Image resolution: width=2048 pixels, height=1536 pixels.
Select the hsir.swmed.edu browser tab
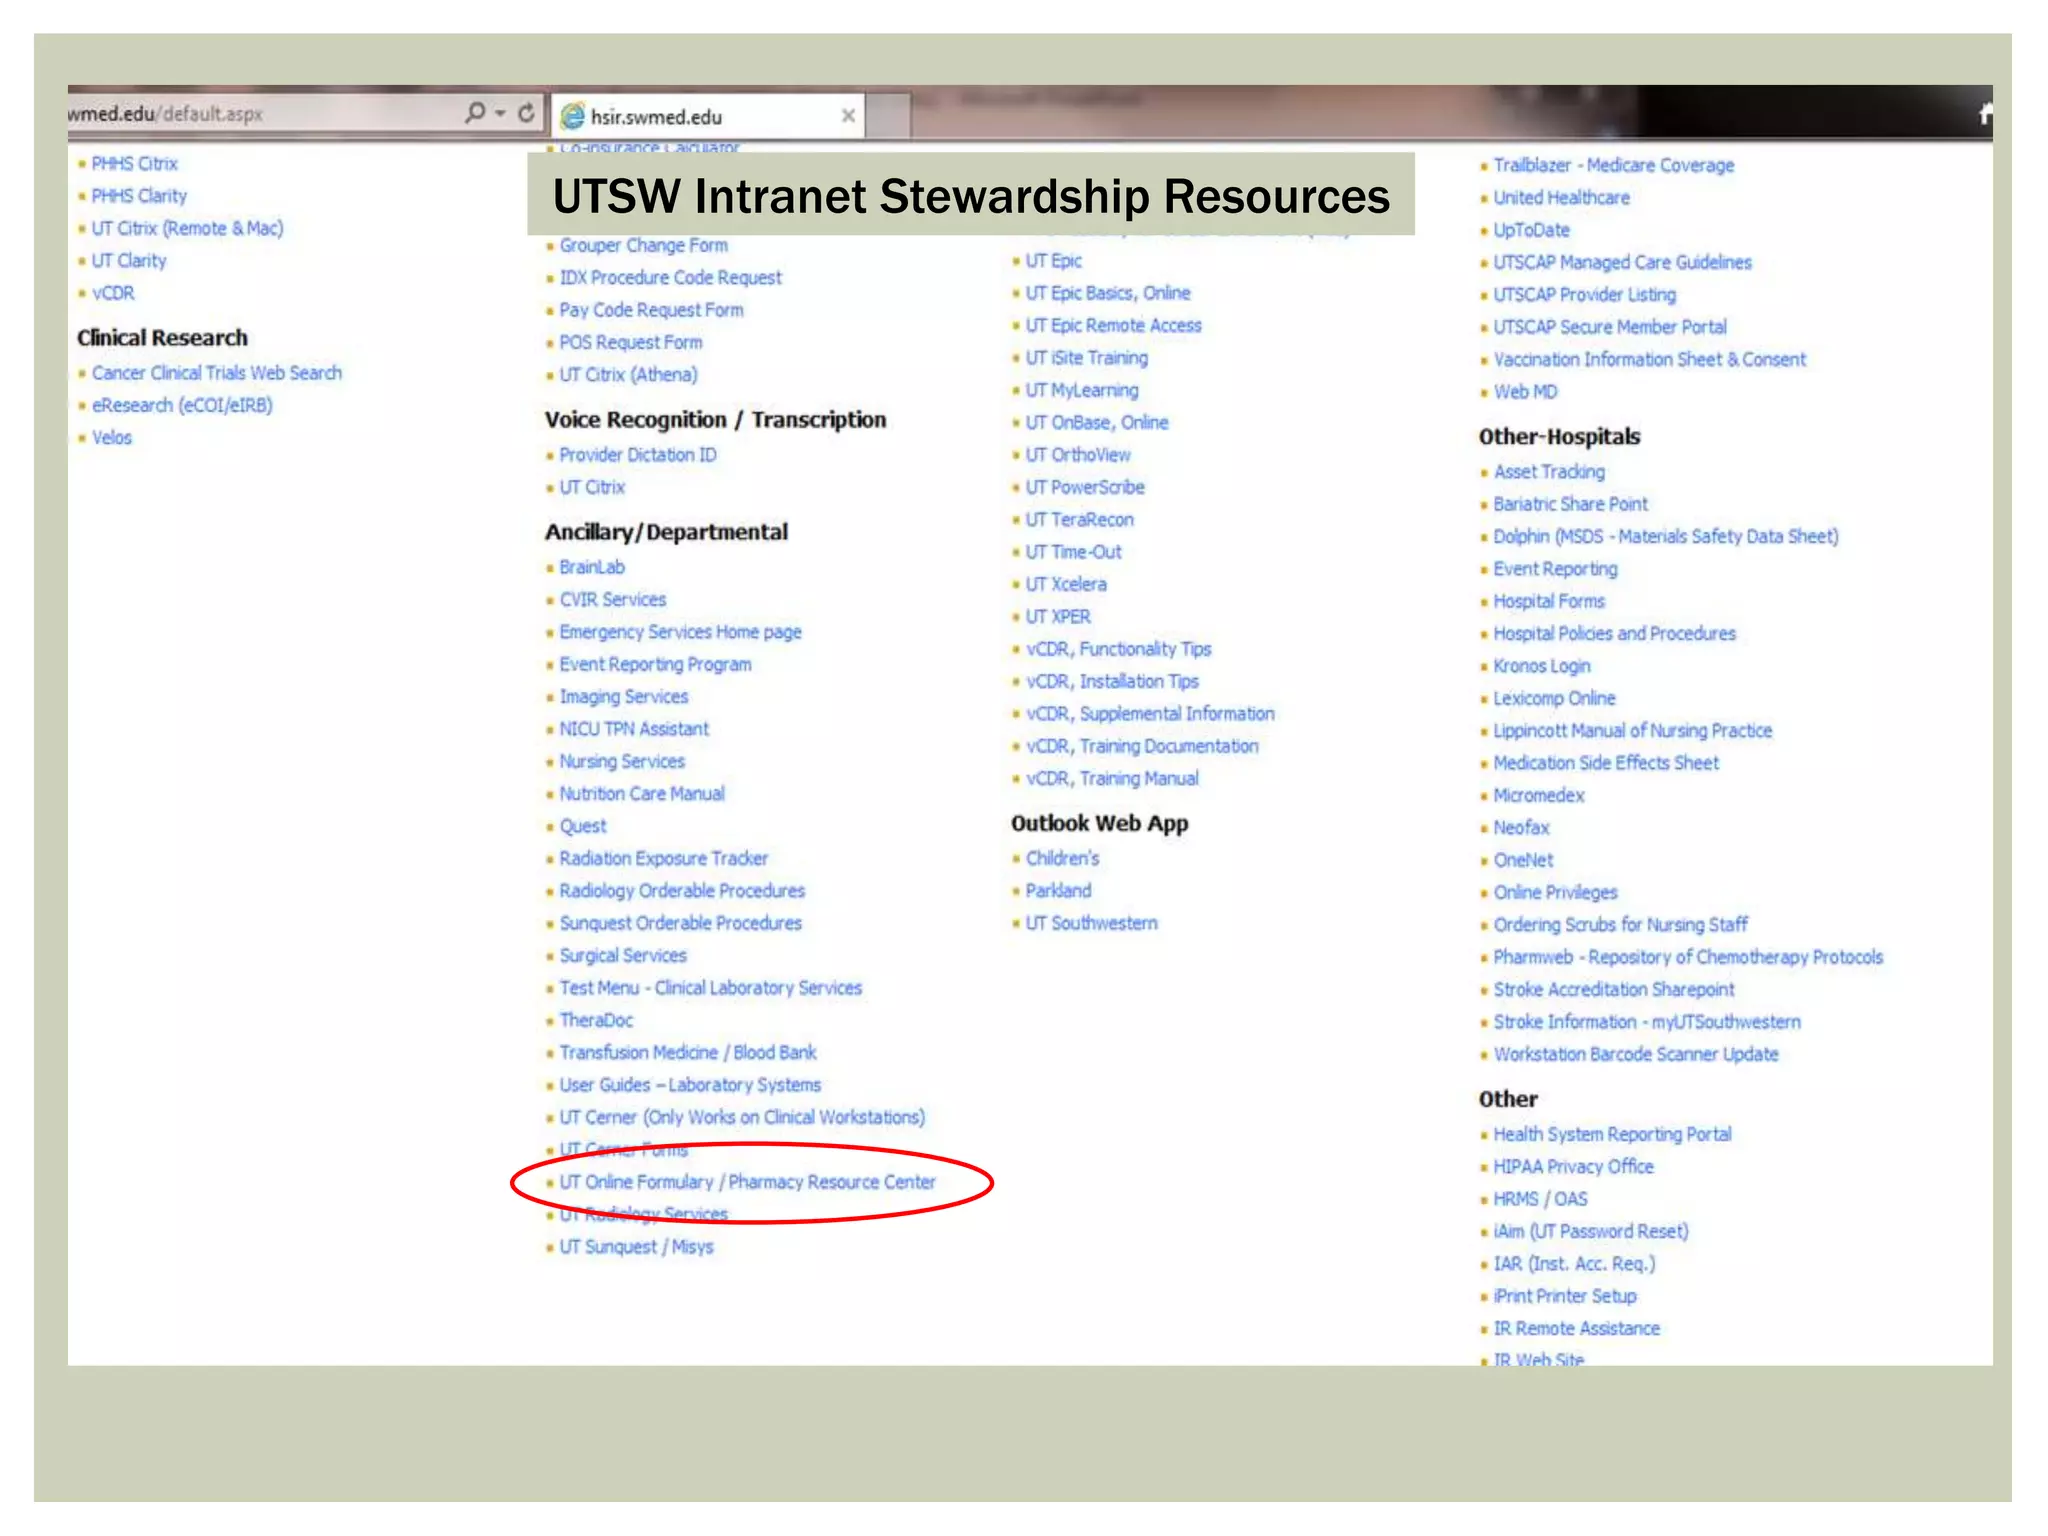pos(709,116)
